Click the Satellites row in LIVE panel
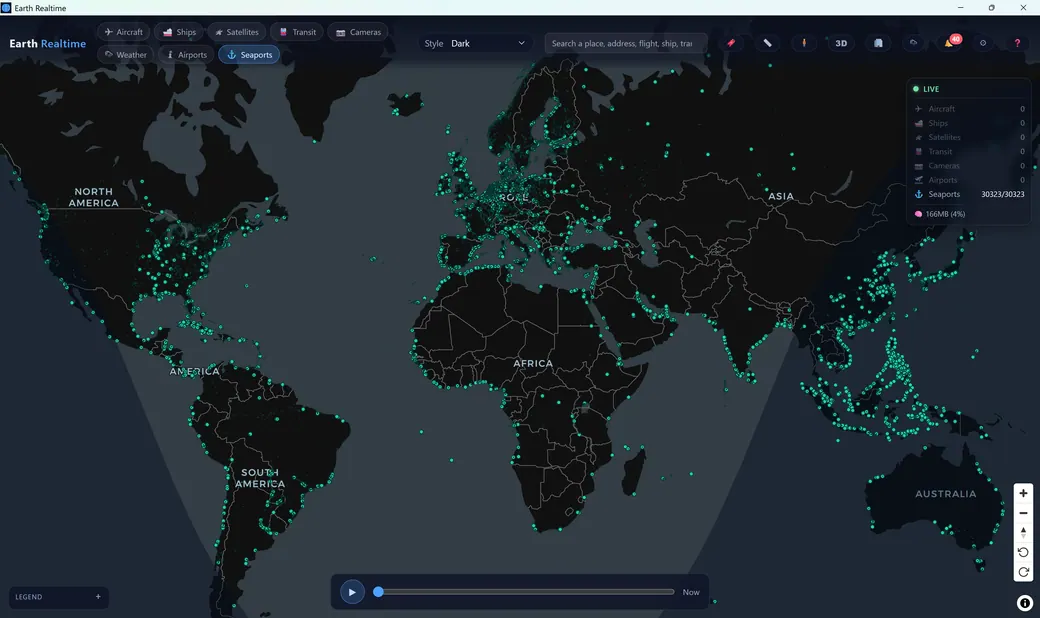Viewport: 1040px width, 618px height. pos(969,137)
